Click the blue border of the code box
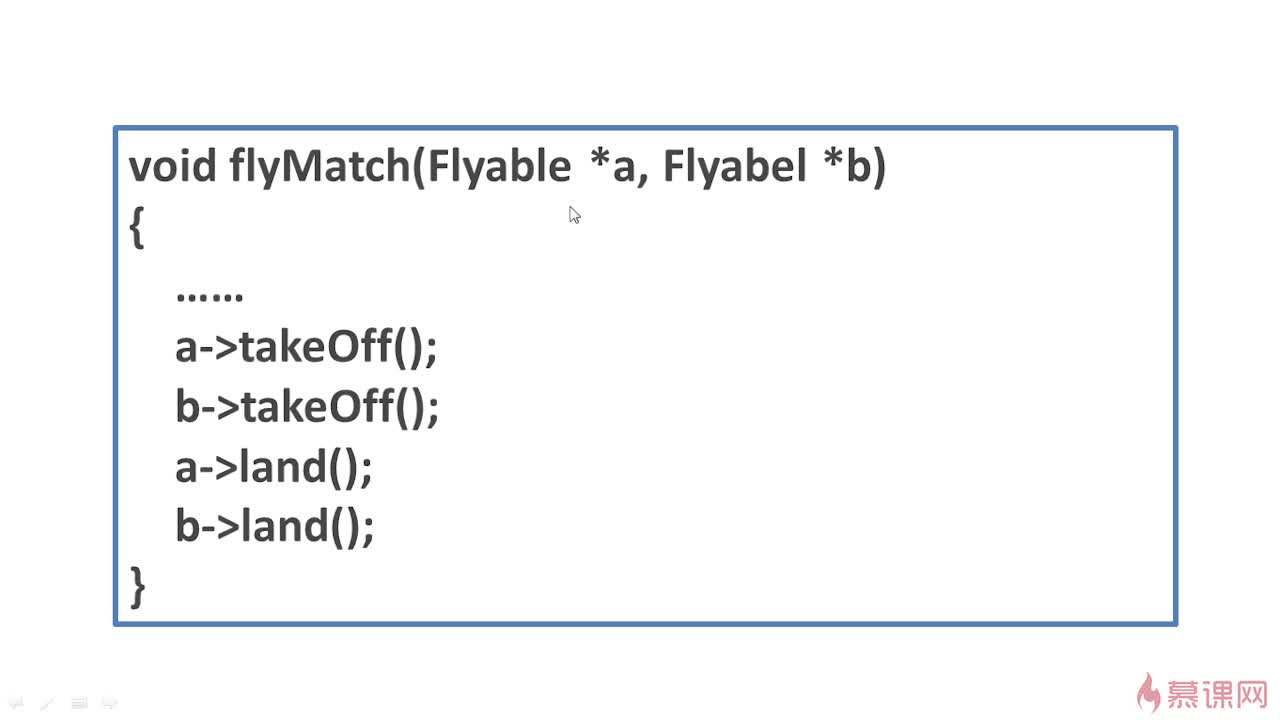 click(645, 128)
